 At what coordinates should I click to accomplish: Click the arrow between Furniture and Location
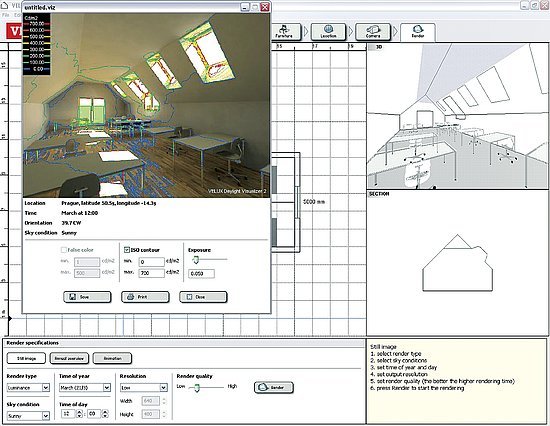[306, 32]
